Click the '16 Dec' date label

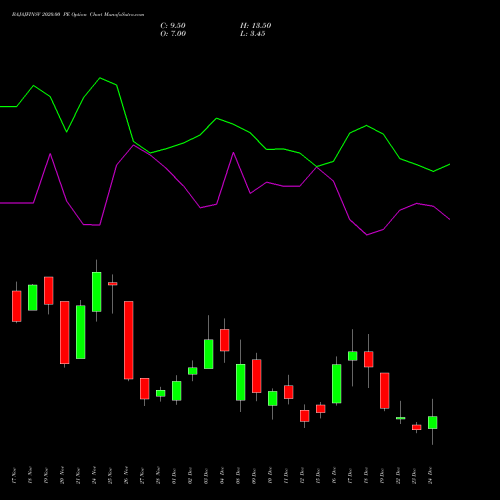tap(334, 475)
